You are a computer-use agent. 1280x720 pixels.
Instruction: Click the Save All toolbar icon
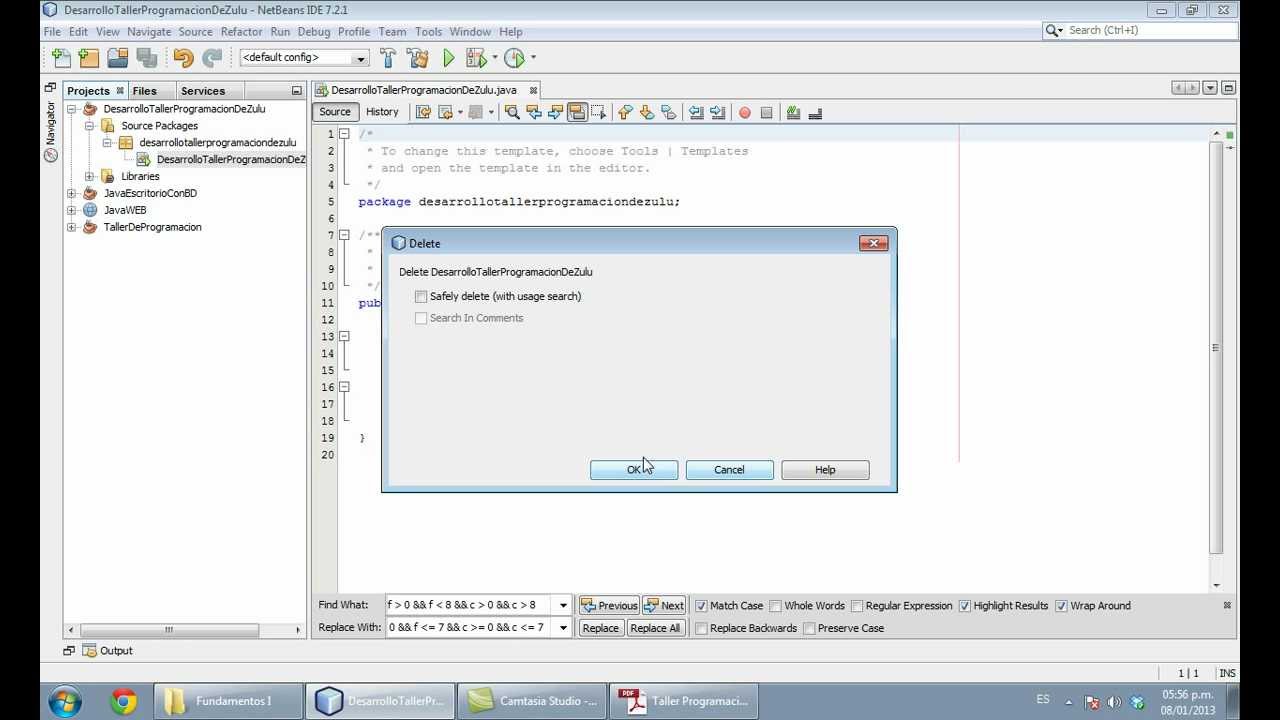coord(146,58)
